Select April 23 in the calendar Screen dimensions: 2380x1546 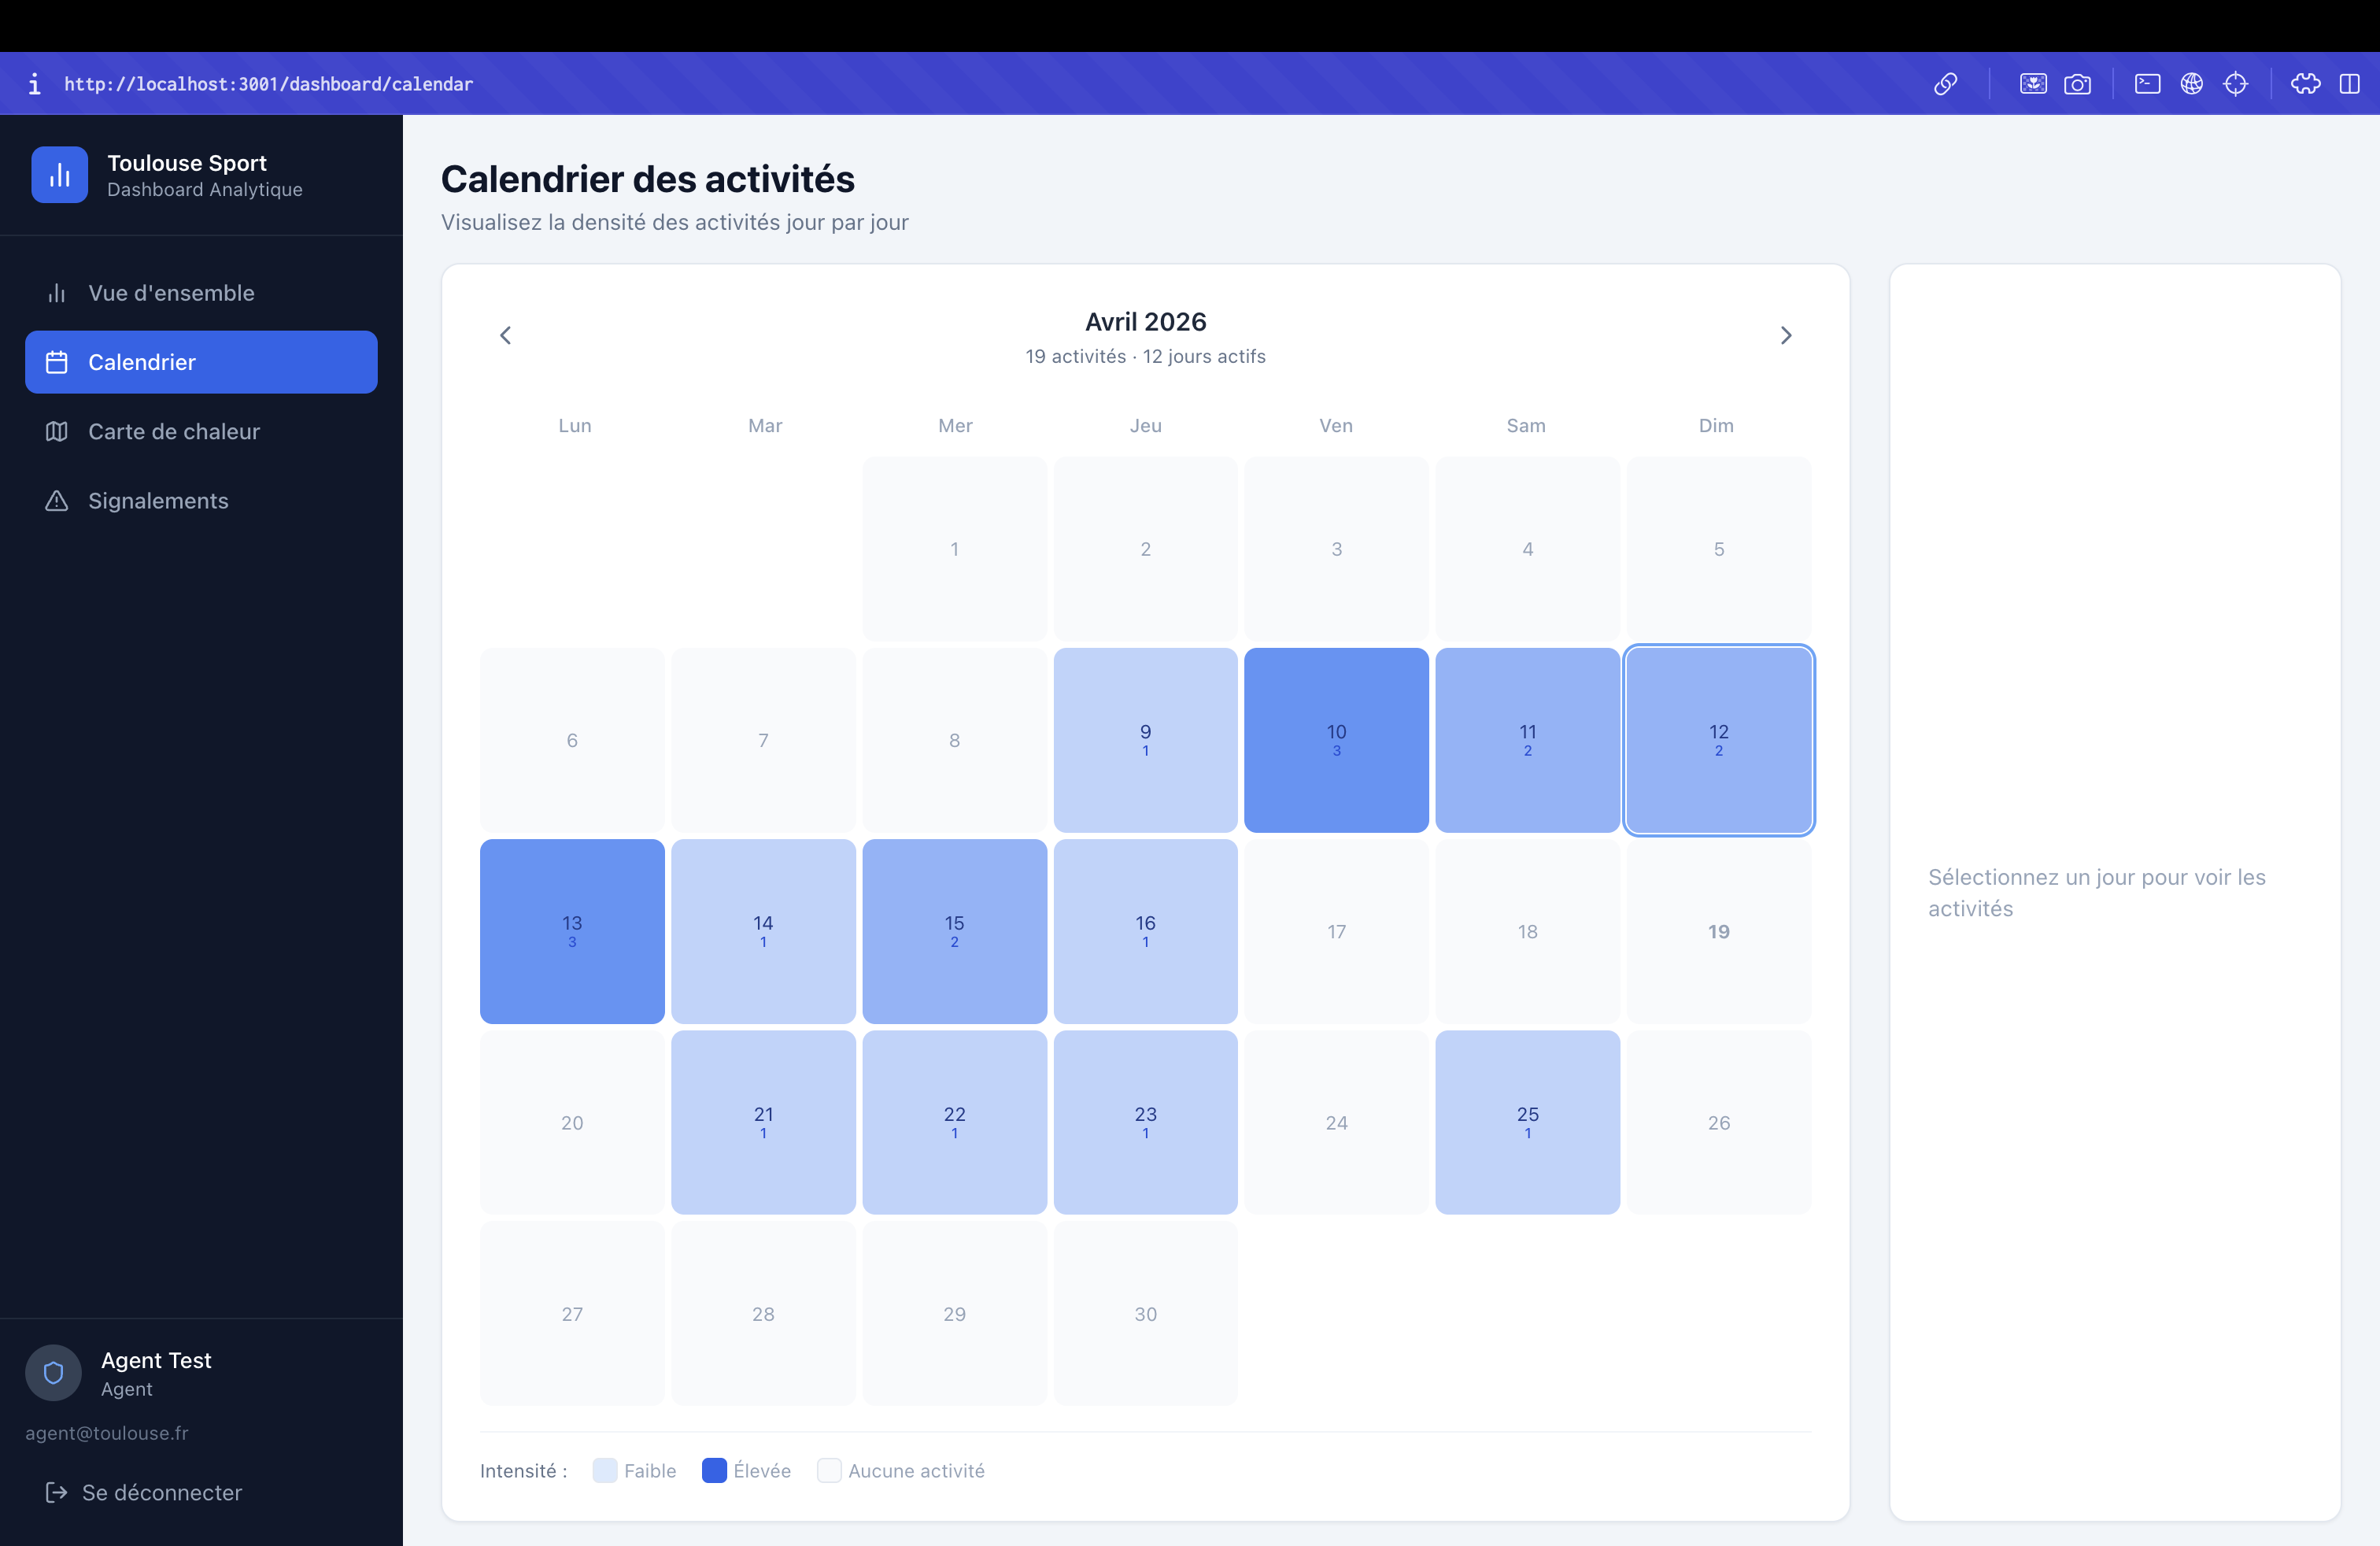point(1145,1122)
